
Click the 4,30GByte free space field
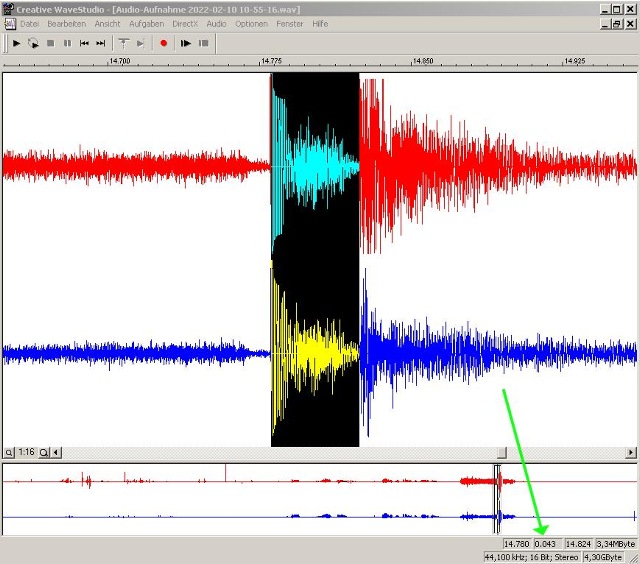[x=603, y=557]
